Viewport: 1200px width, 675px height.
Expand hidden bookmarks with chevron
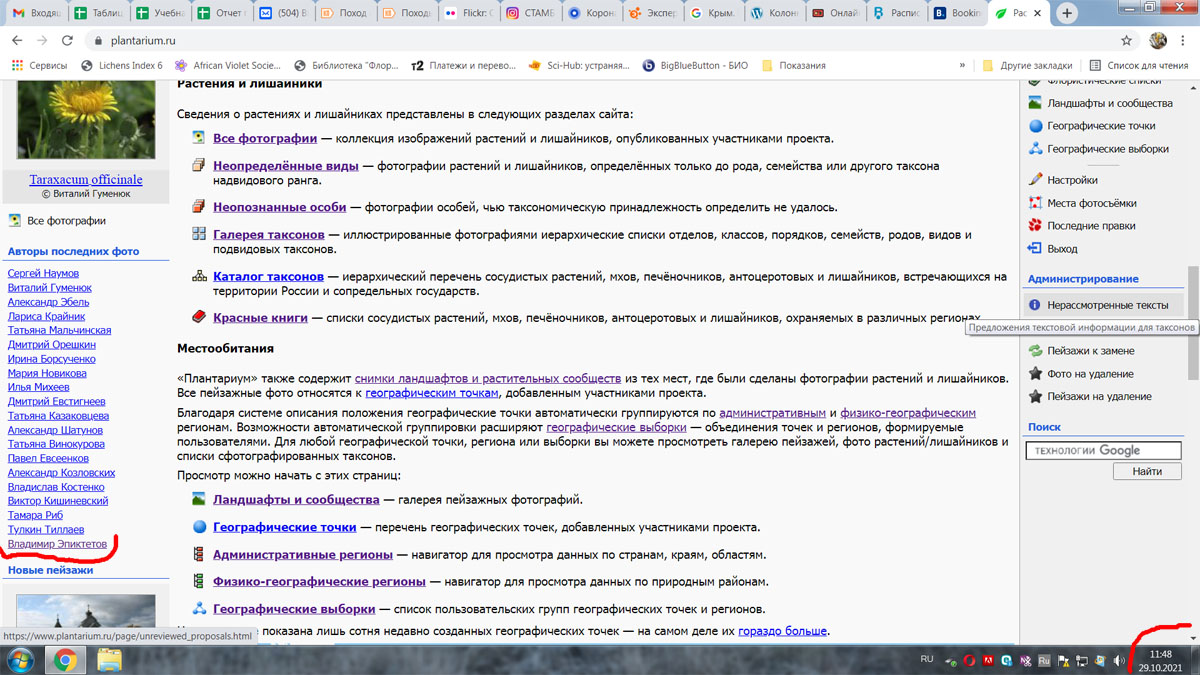pyautogui.click(x=962, y=66)
